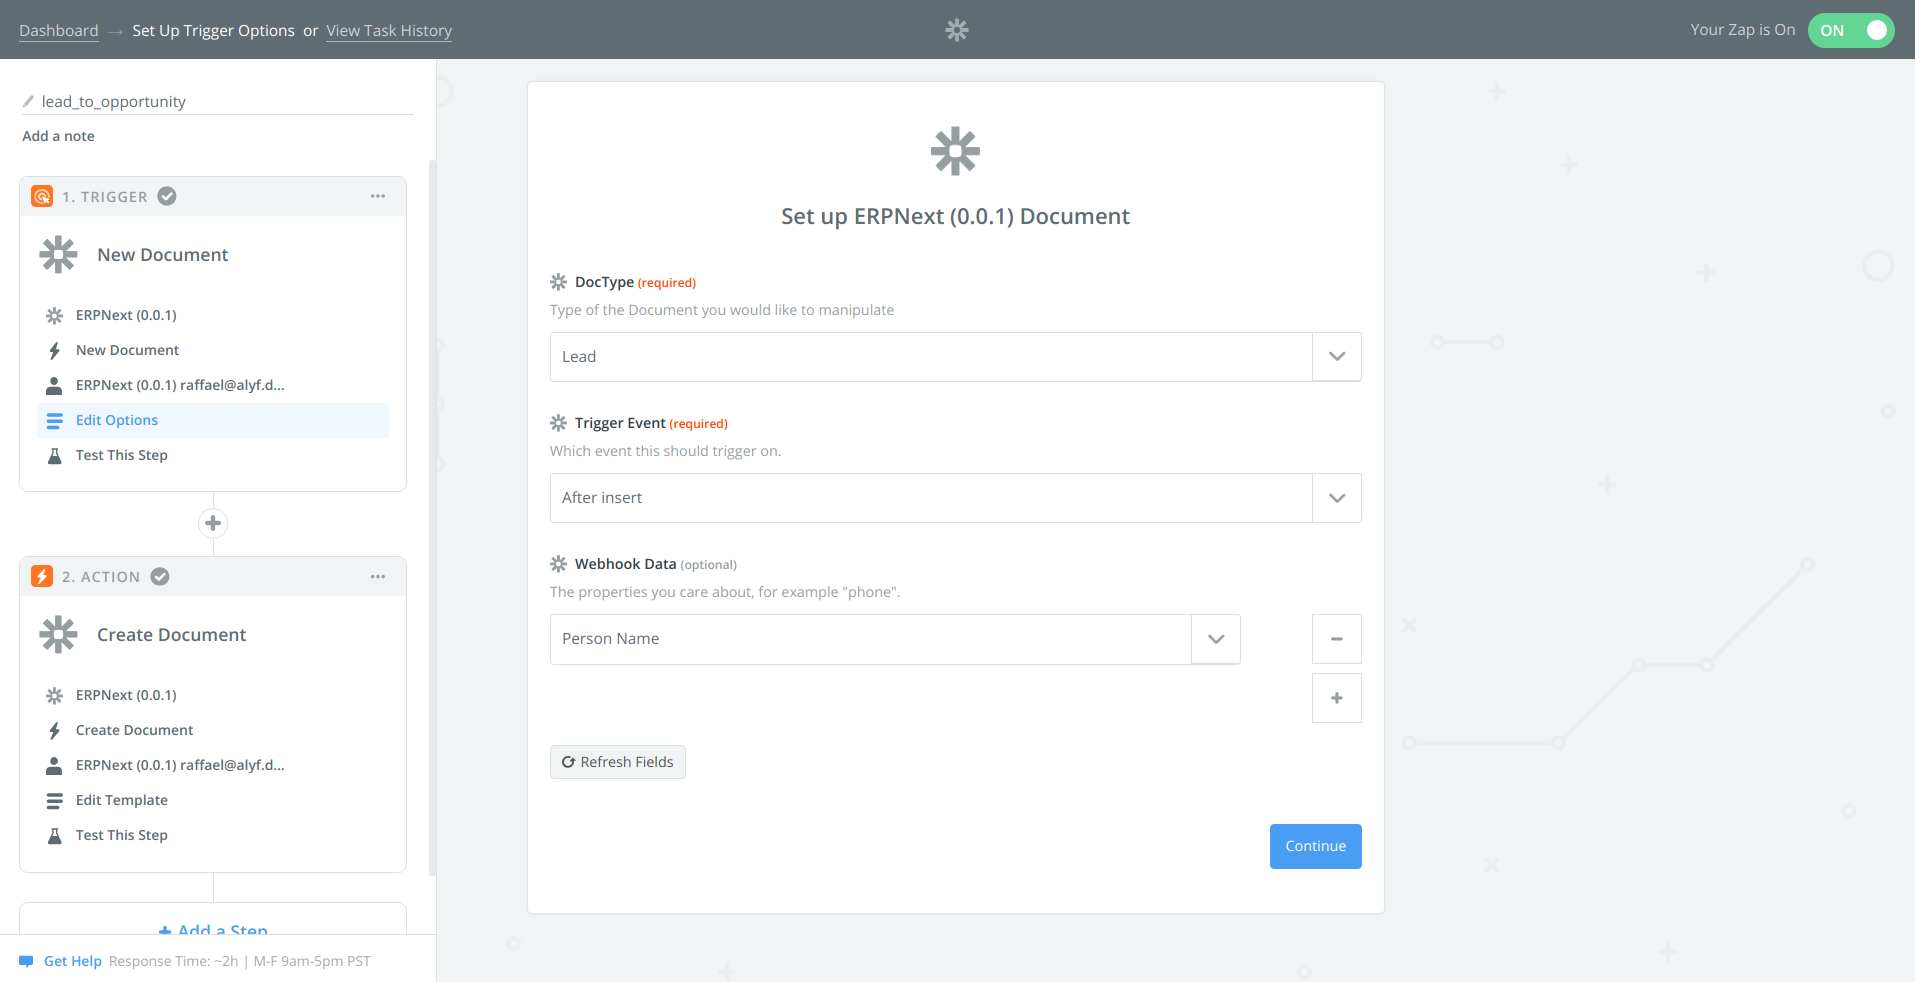Select the New Document trigger heading
The image size is (1915, 982).
tap(162, 255)
